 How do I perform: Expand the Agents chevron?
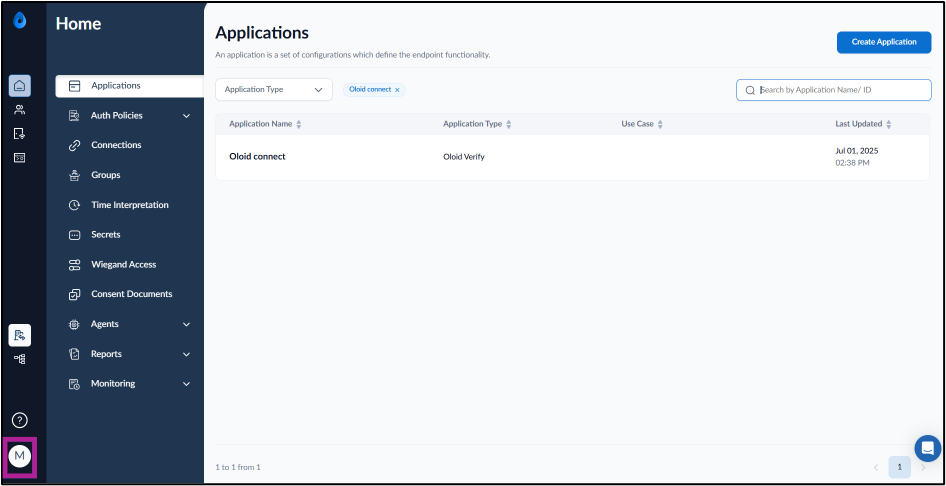(186, 324)
